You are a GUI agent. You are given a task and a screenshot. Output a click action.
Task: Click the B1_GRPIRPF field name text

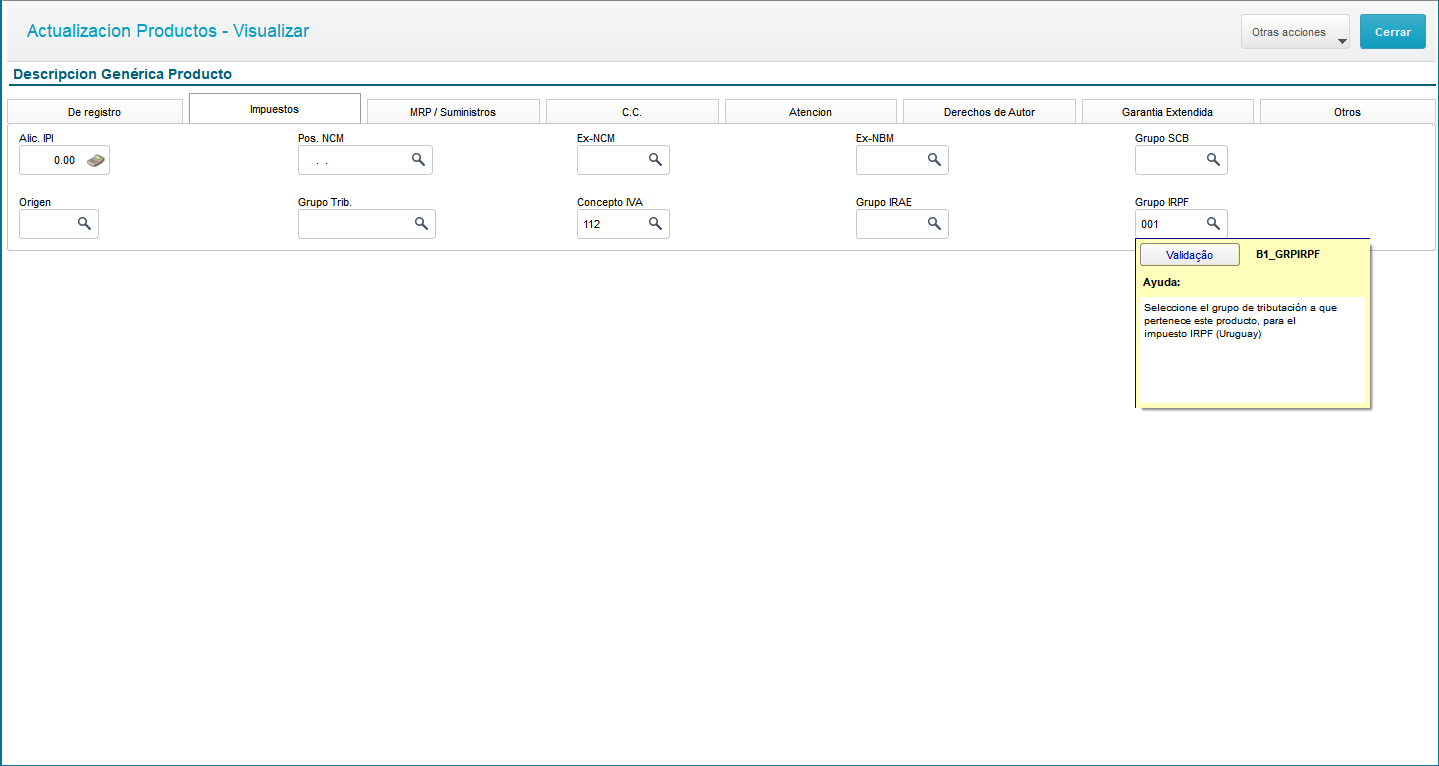[x=1288, y=255]
